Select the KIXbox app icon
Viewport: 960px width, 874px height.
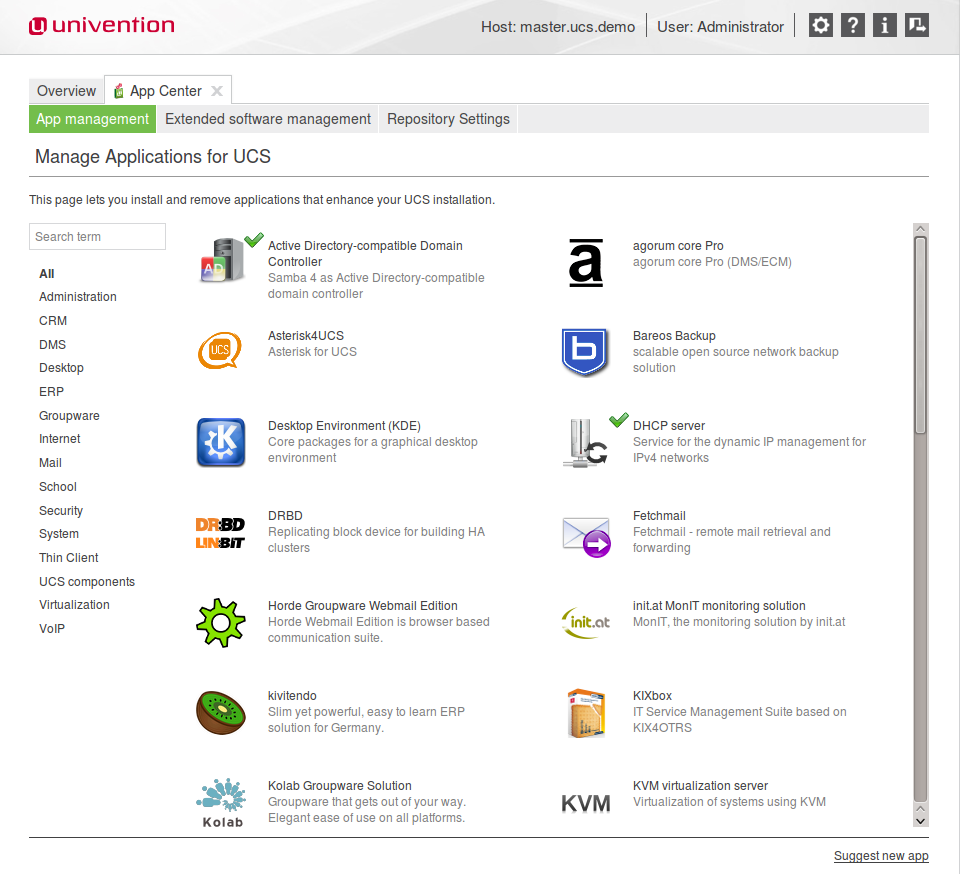coord(586,713)
